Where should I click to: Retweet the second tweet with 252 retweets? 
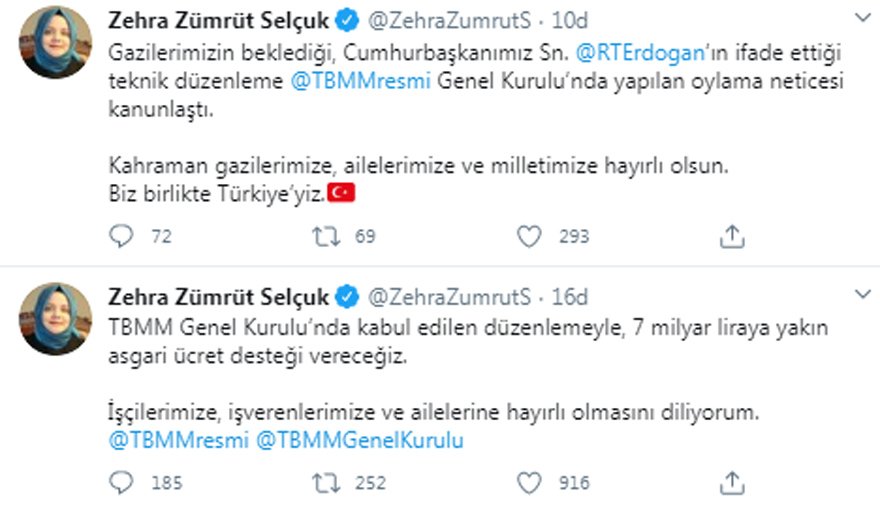pos(326,483)
